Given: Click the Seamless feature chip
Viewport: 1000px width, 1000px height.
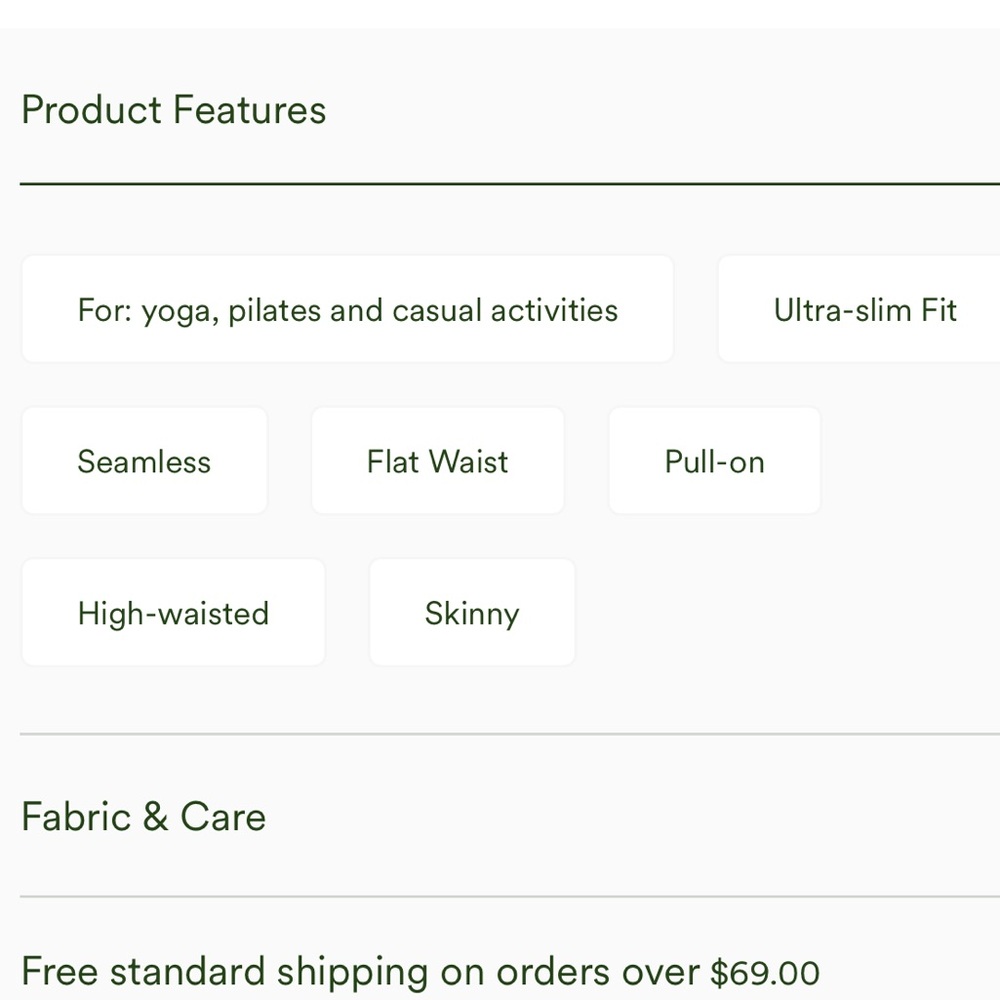Looking at the screenshot, I should [144, 461].
